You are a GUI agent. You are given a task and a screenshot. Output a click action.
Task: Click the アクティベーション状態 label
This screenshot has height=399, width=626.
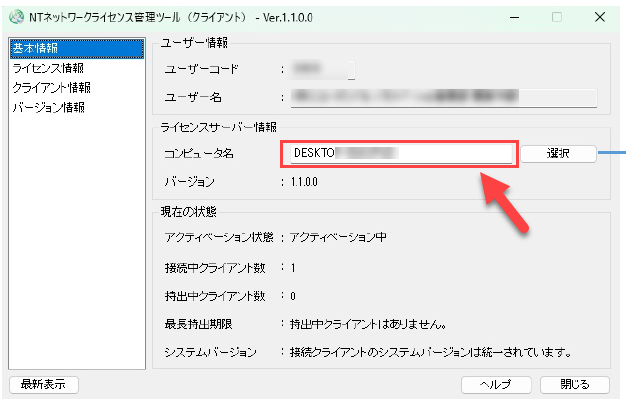[x=219, y=237]
